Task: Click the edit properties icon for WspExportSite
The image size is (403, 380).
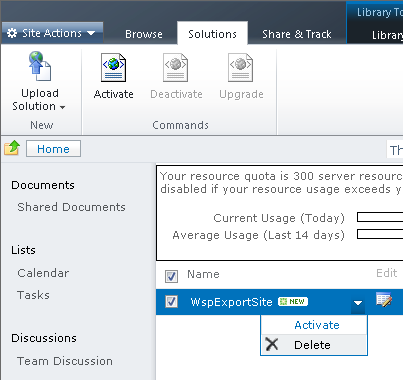Action: [384, 300]
